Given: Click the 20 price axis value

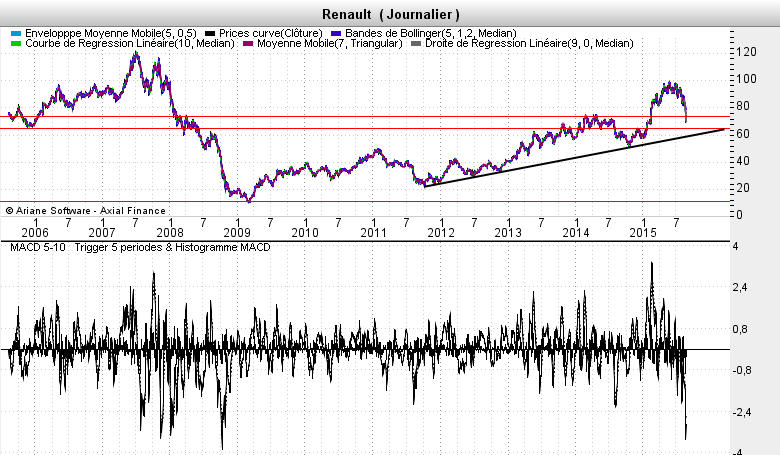Looking at the screenshot, I should (743, 188).
